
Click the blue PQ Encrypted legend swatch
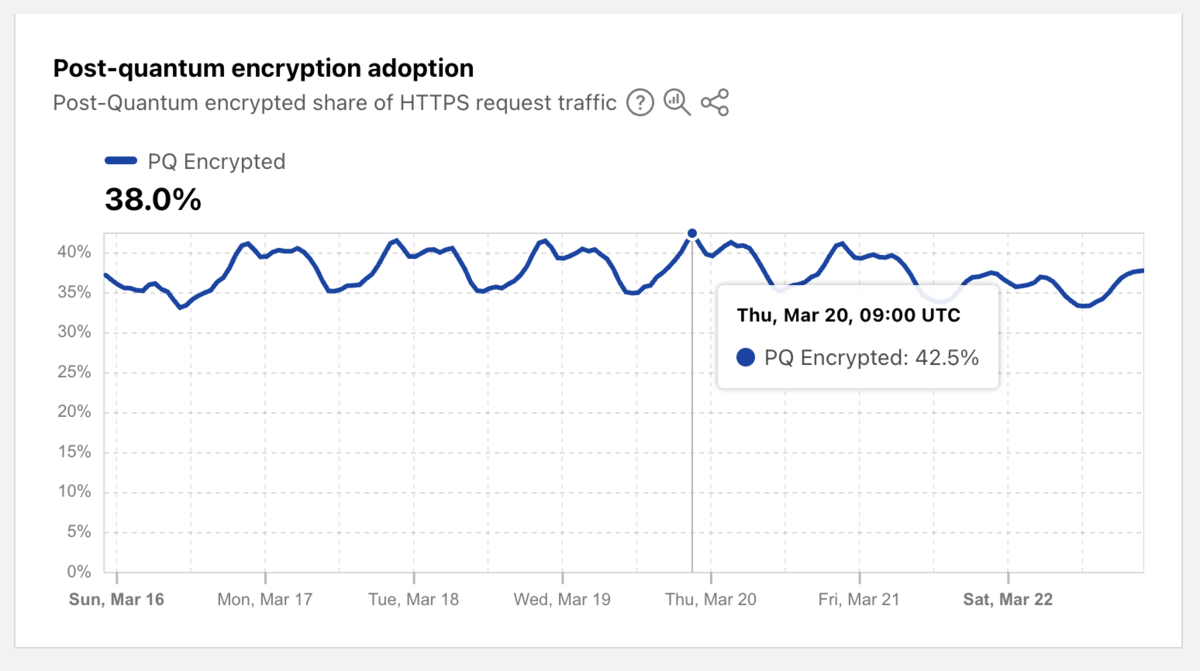(121, 161)
